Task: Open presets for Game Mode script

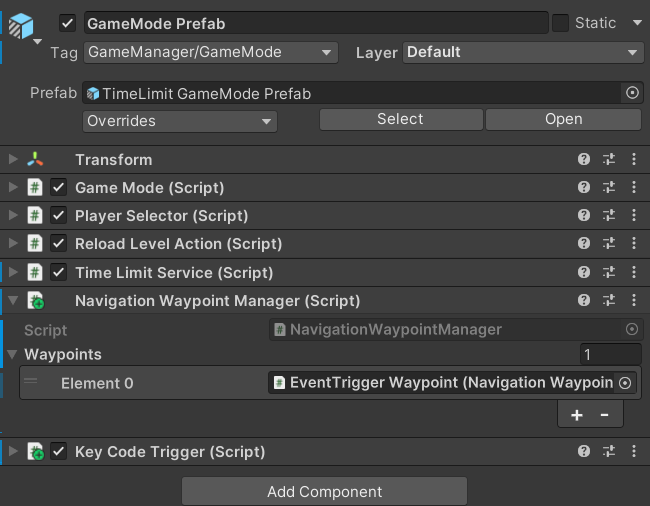Action: point(609,187)
